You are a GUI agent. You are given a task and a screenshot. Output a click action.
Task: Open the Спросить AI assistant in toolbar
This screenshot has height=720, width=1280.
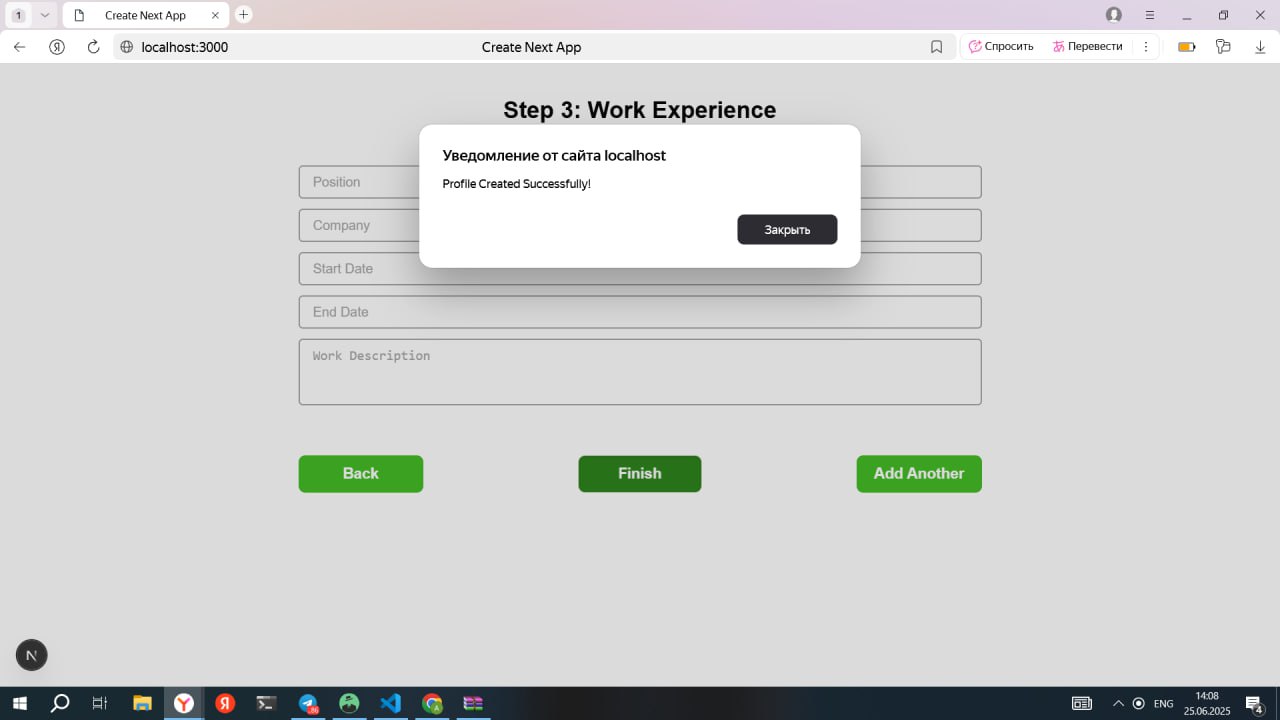tap(1001, 46)
